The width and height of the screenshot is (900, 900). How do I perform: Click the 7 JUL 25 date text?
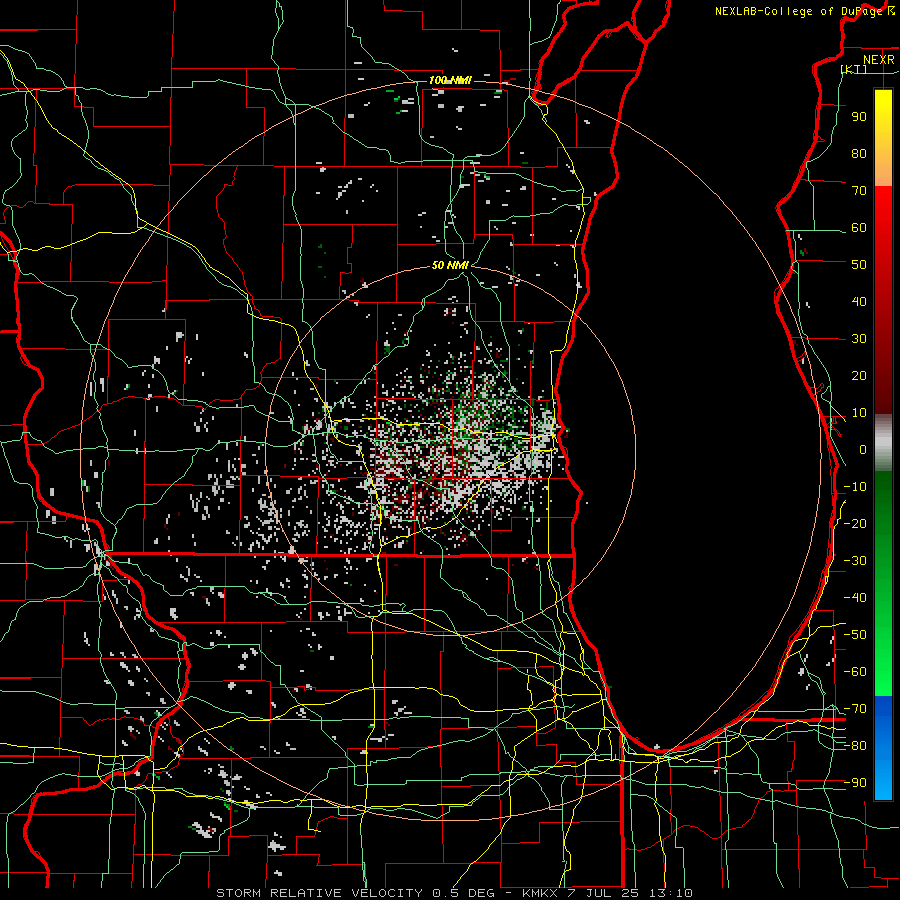(x=602, y=893)
